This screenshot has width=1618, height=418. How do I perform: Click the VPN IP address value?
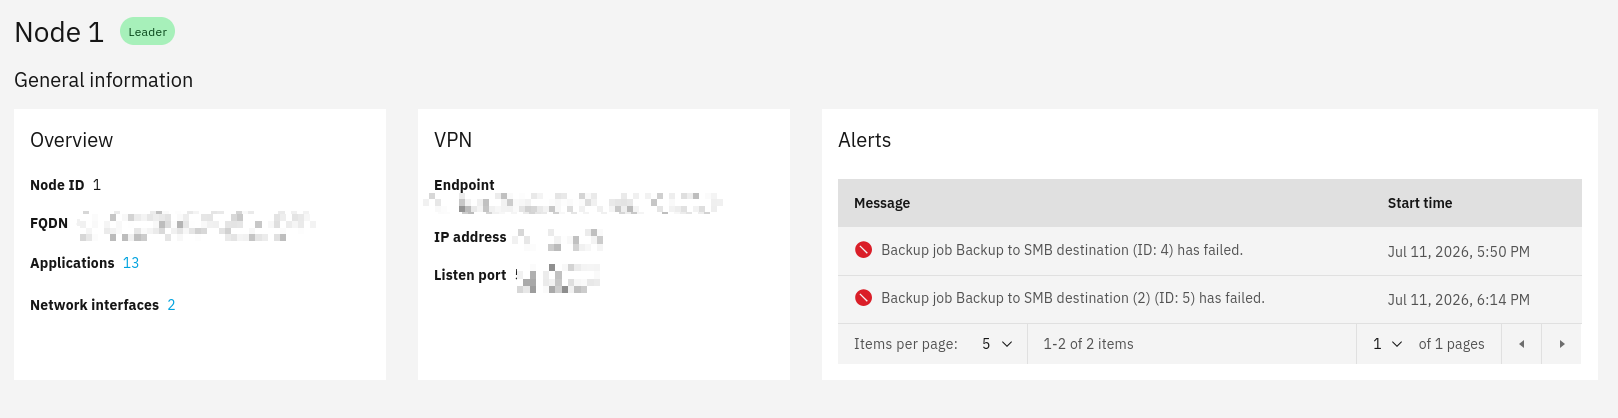[x=558, y=238]
